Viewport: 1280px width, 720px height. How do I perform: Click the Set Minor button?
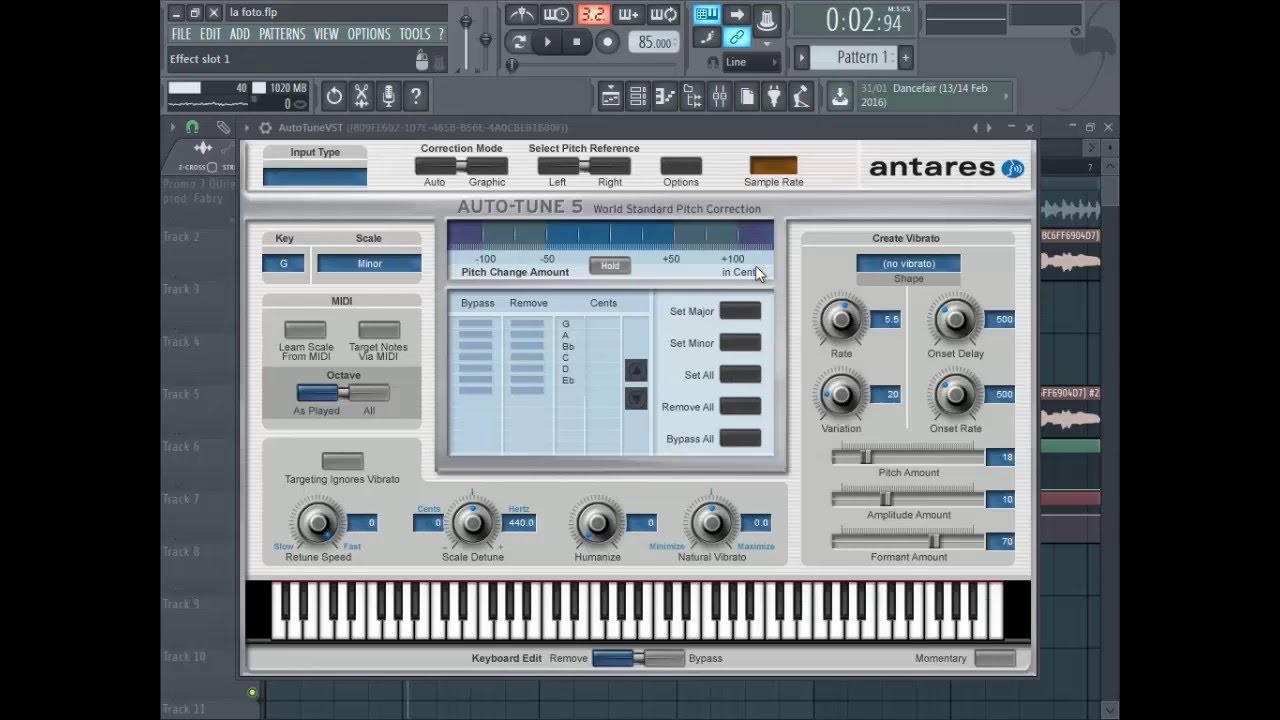tap(740, 343)
